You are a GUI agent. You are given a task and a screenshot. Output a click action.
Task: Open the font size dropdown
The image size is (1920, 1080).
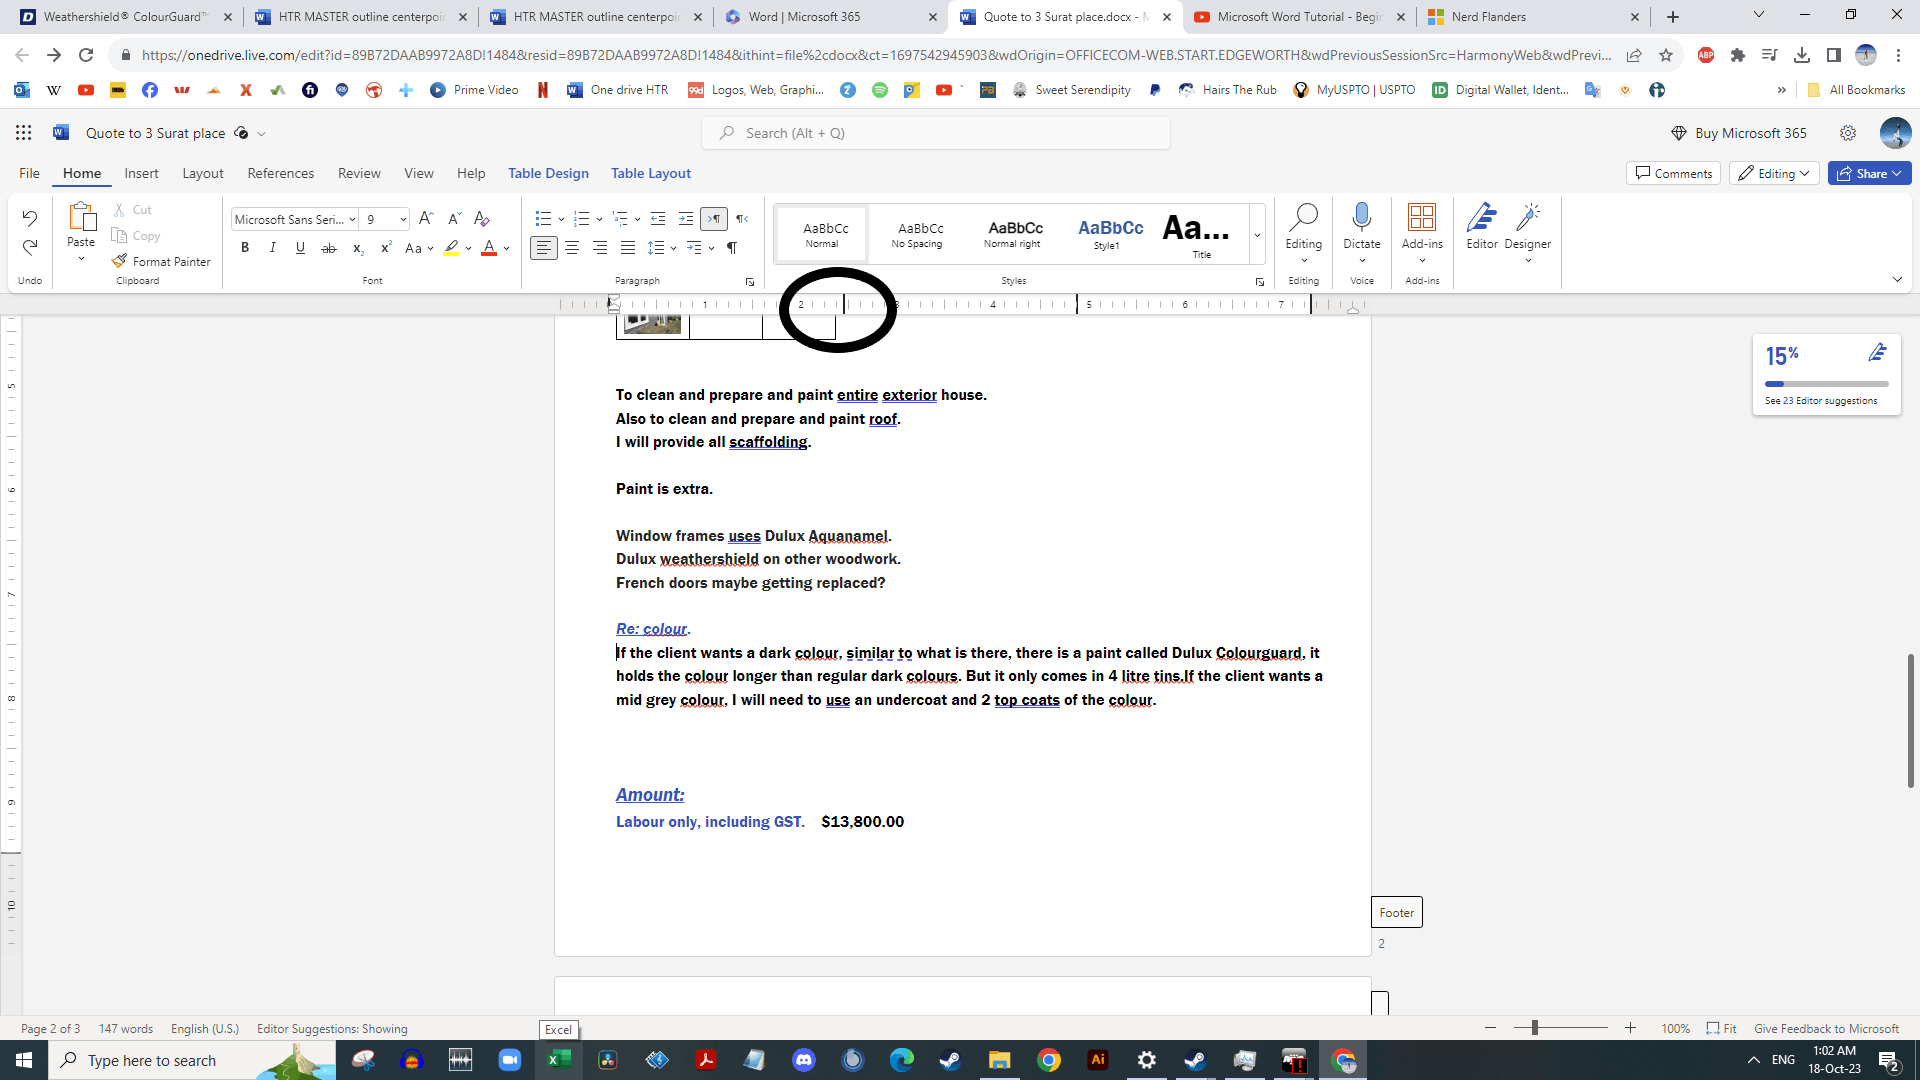402,219
